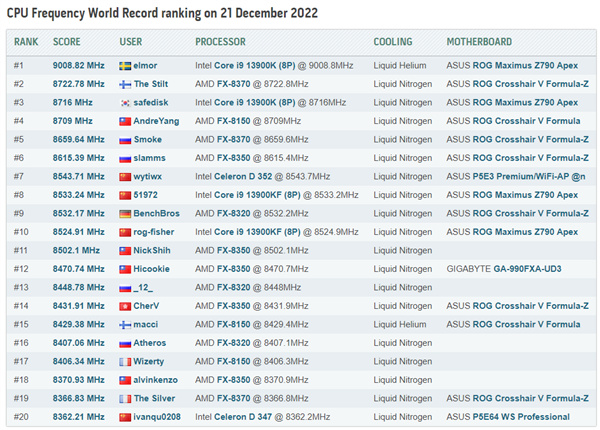The image size is (600, 430).
Task: Select user ivanqu0208
Action: tap(157, 417)
